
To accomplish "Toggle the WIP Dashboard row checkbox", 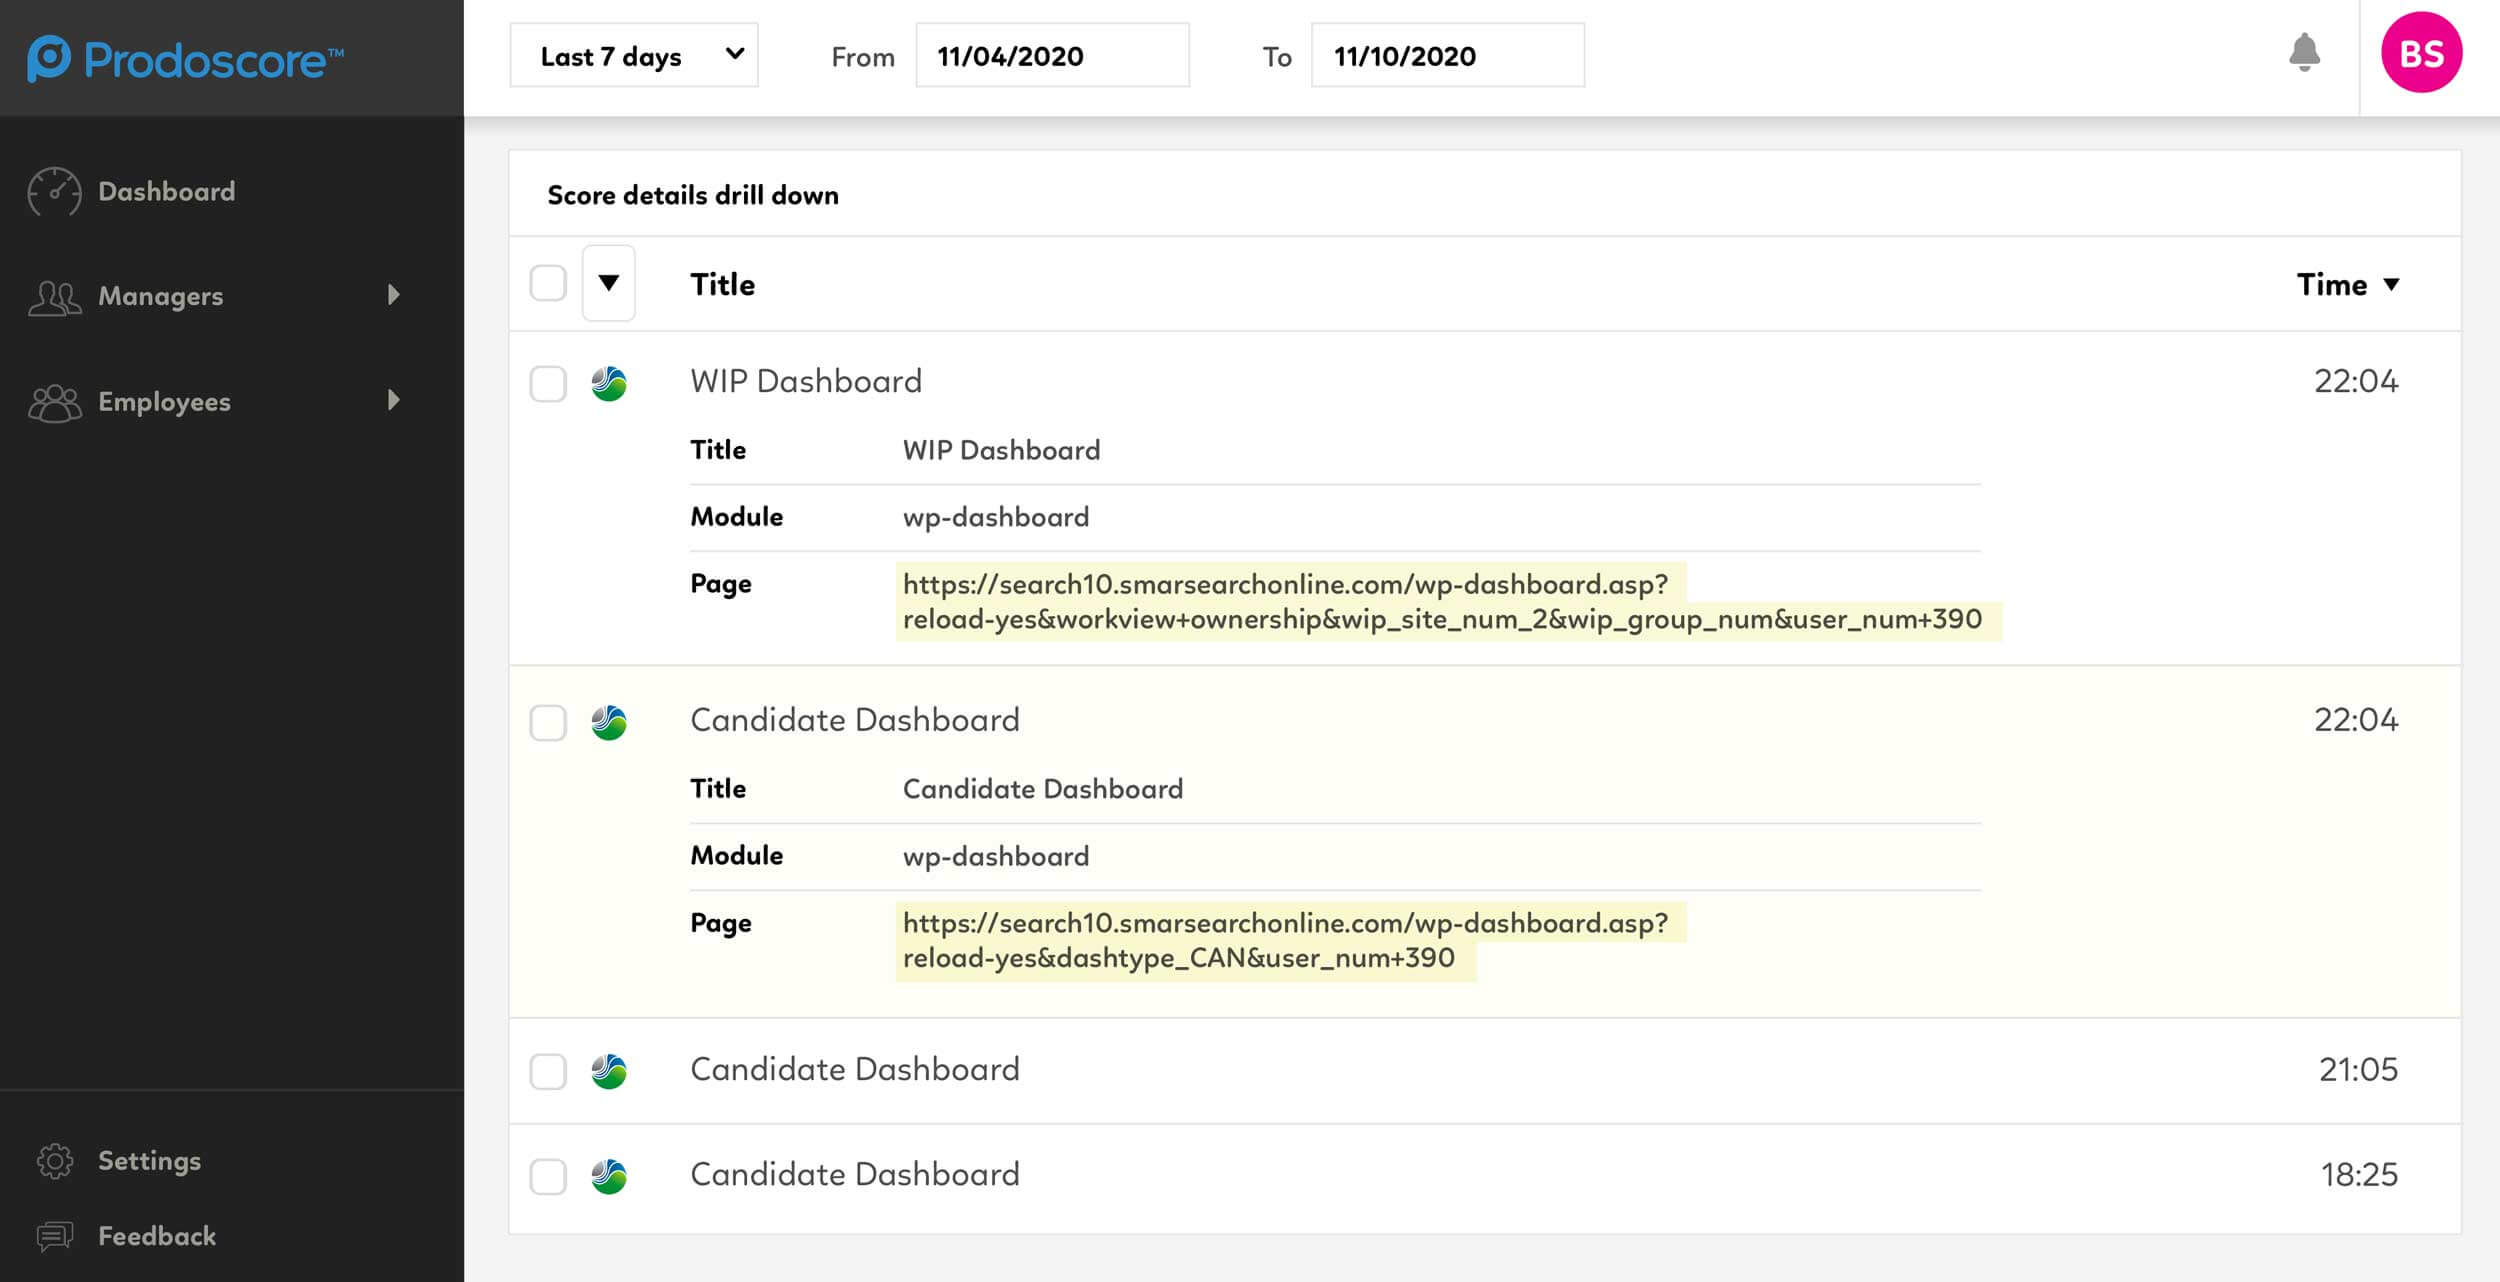I will 548,383.
